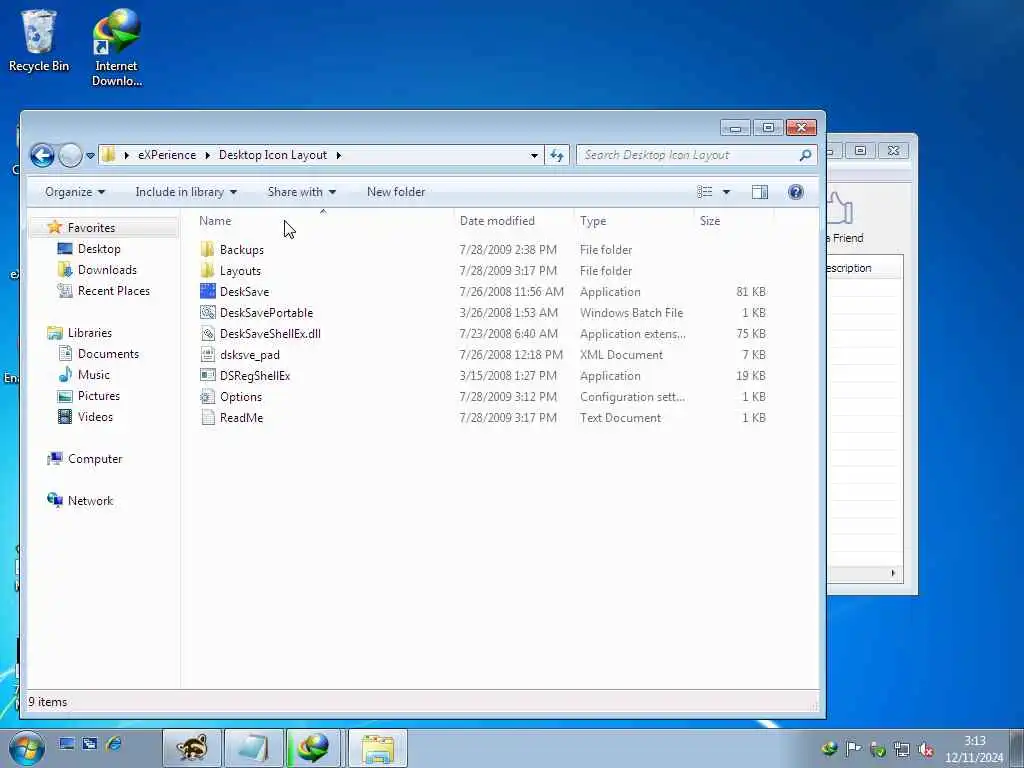The width and height of the screenshot is (1024, 768).
Task: Select the Layouts folder icon
Action: pos(208,270)
